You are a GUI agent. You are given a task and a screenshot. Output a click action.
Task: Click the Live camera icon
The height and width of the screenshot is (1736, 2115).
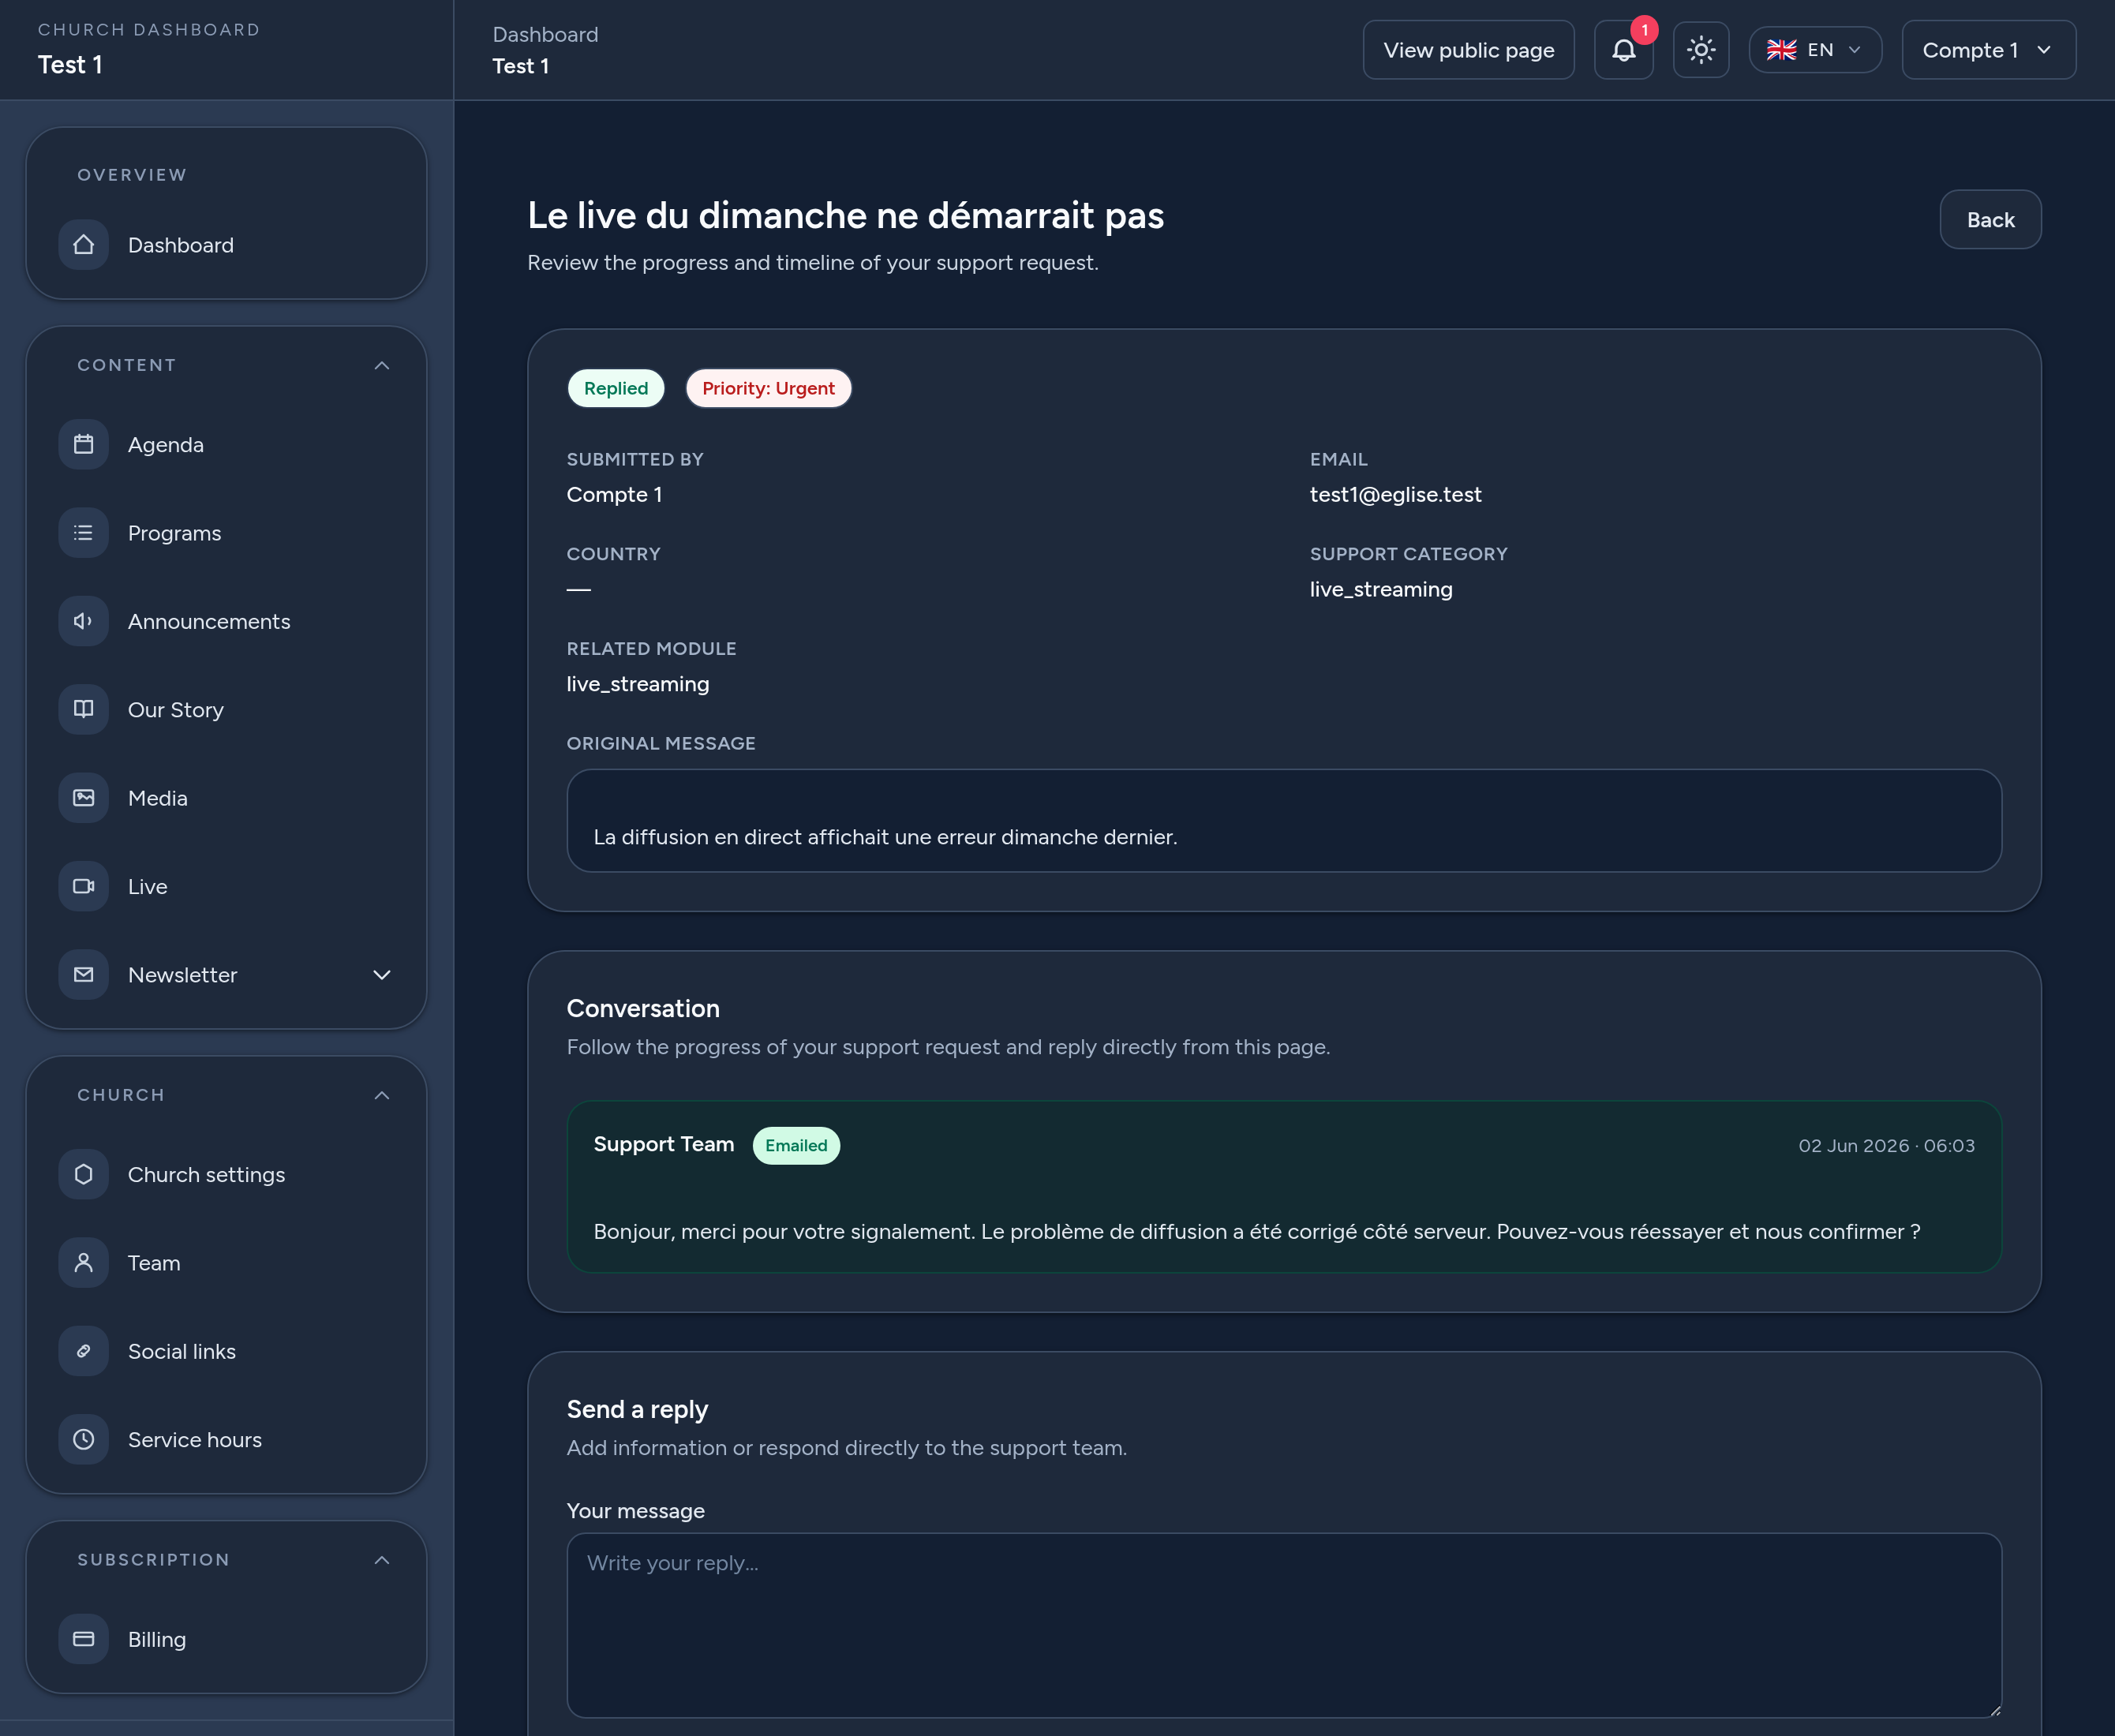[x=84, y=887]
